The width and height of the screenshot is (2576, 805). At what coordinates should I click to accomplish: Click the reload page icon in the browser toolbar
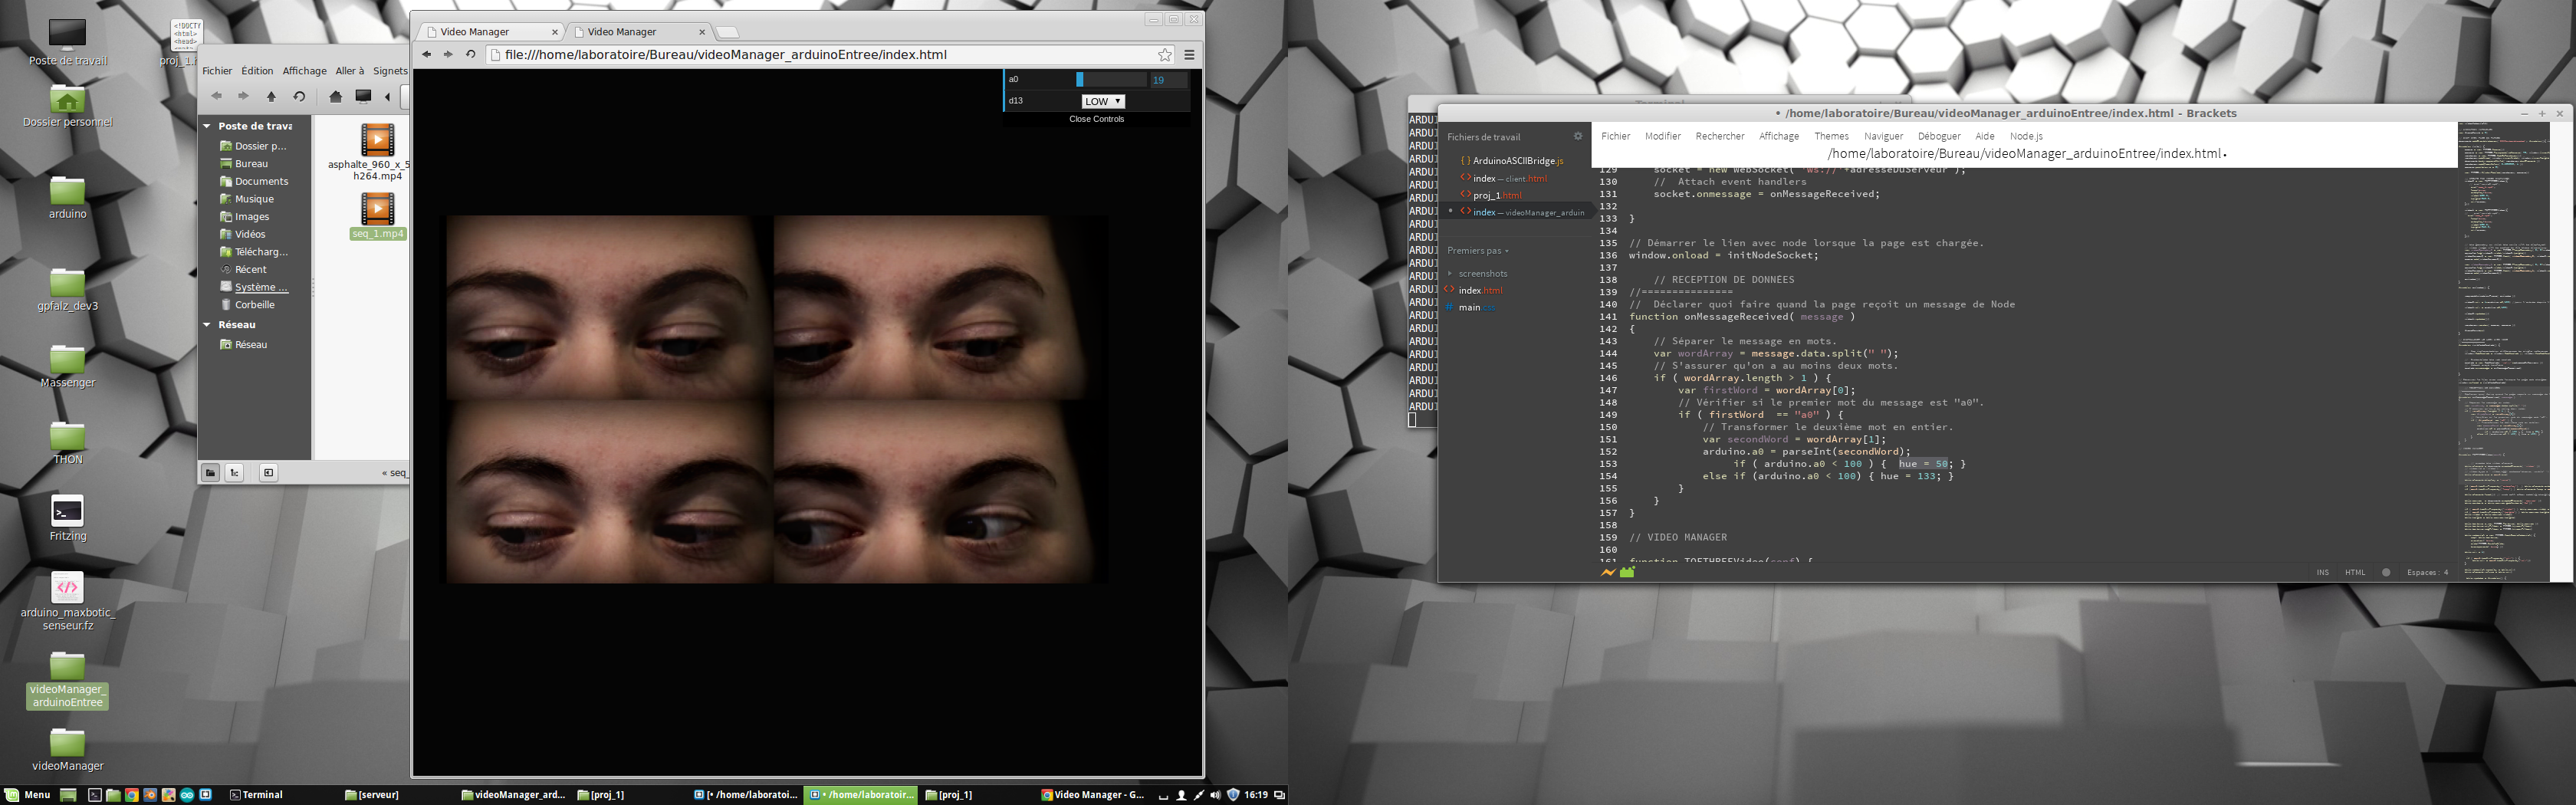pyautogui.click(x=470, y=54)
